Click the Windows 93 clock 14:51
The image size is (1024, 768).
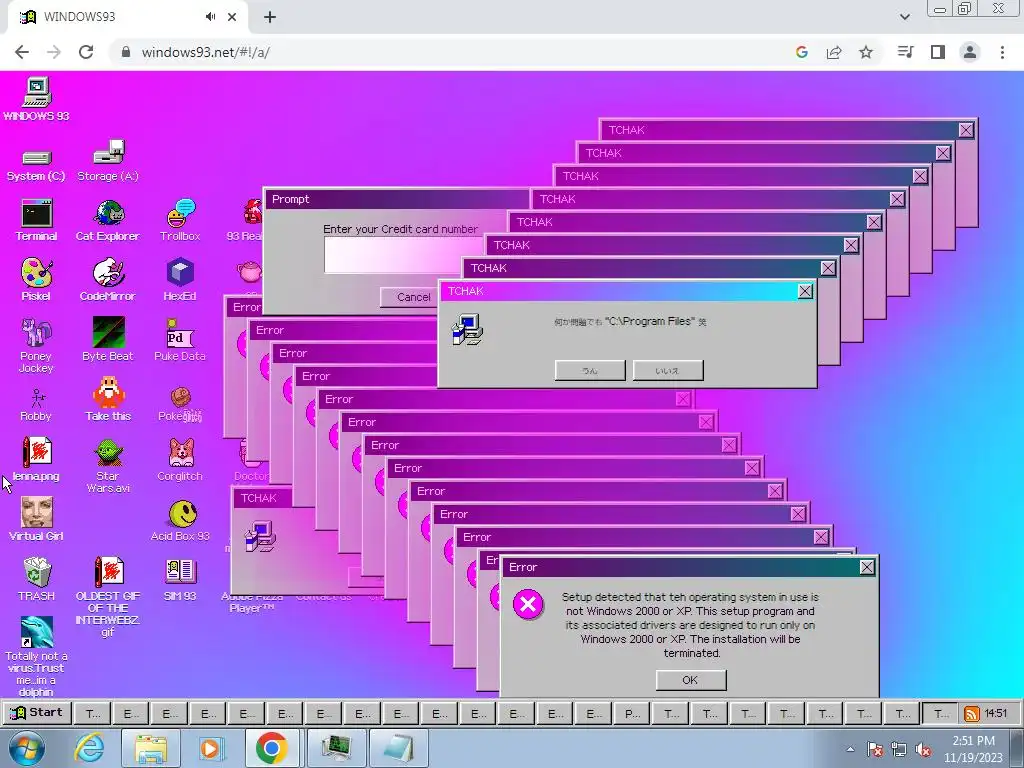click(x=996, y=714)
